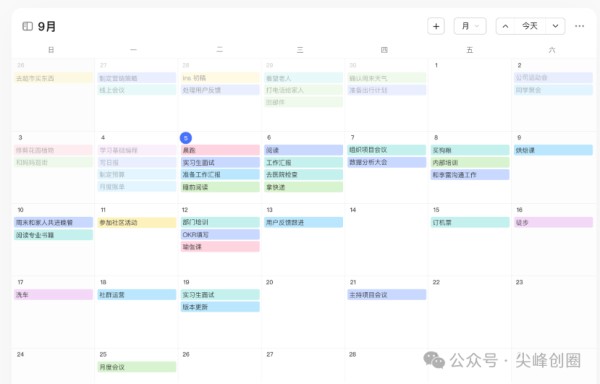
Task: Open the 准备工作汇报 event
Action: [220, 175]
